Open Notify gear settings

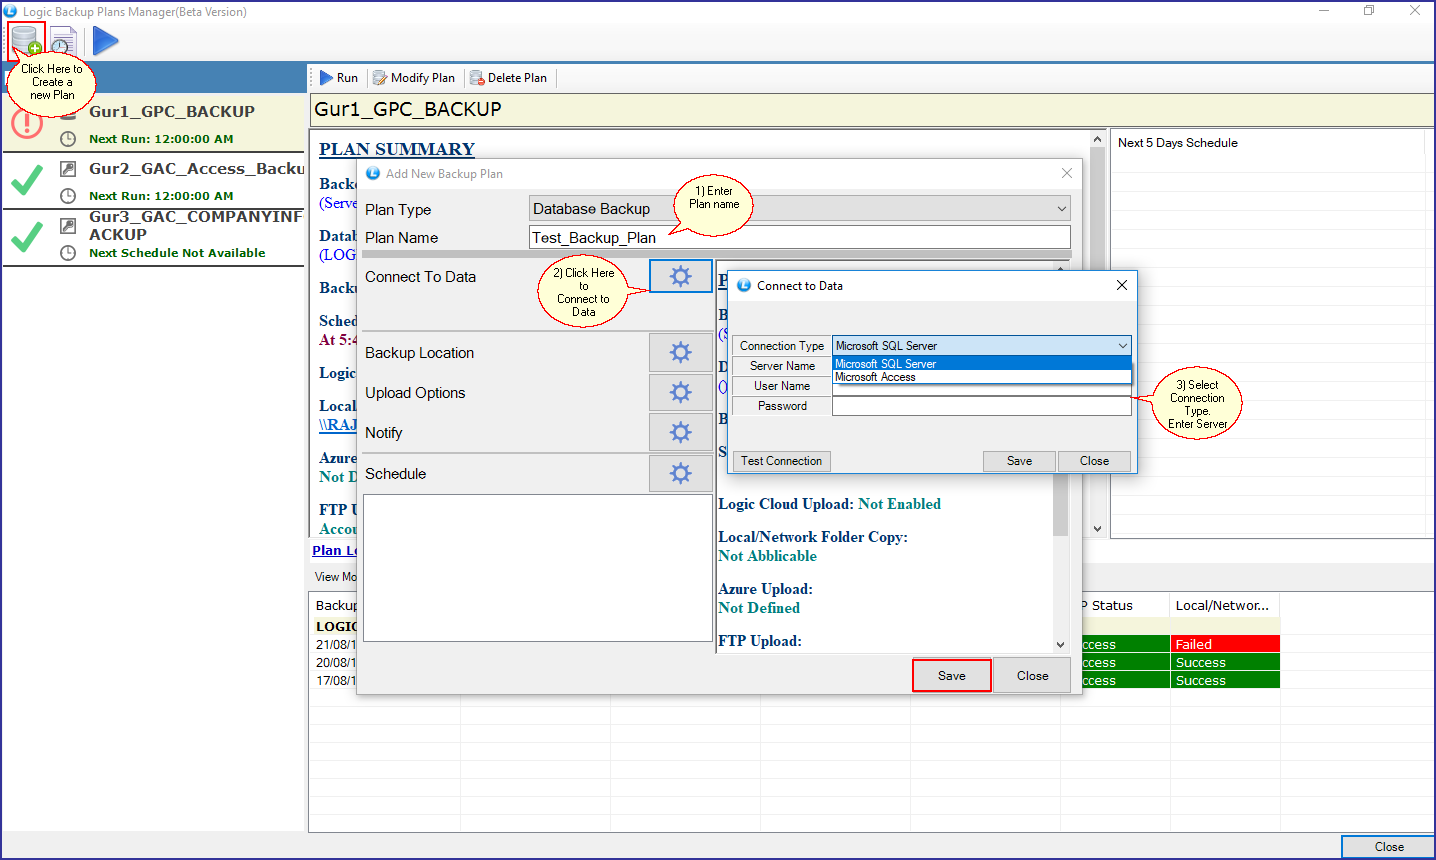click(681, 432)
